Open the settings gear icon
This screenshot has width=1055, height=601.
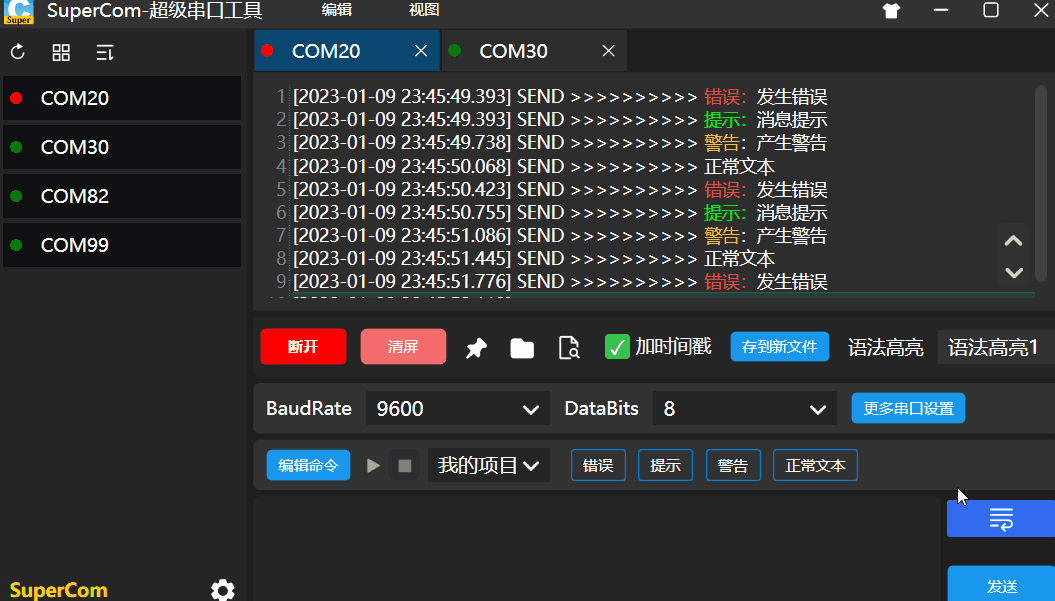[x=223, y=590]
